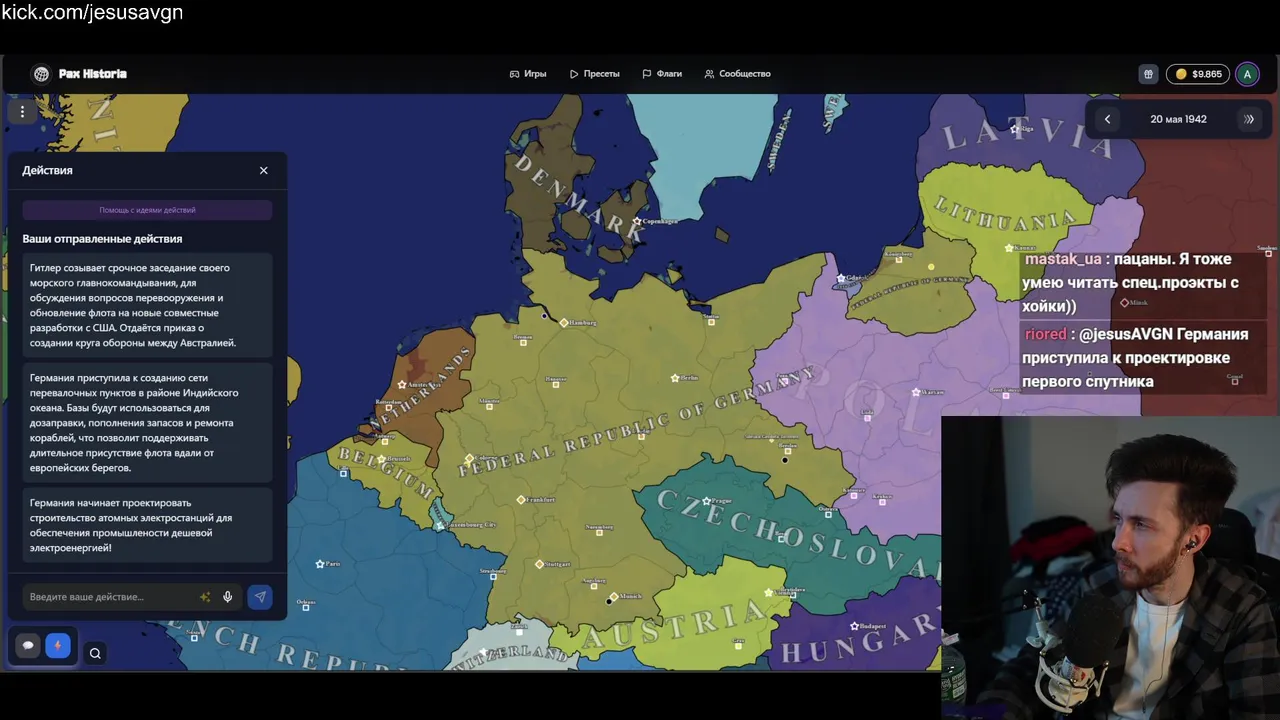Open the three-dot map options menu
Screen dimensions: 1280x720
pos(22,112)
